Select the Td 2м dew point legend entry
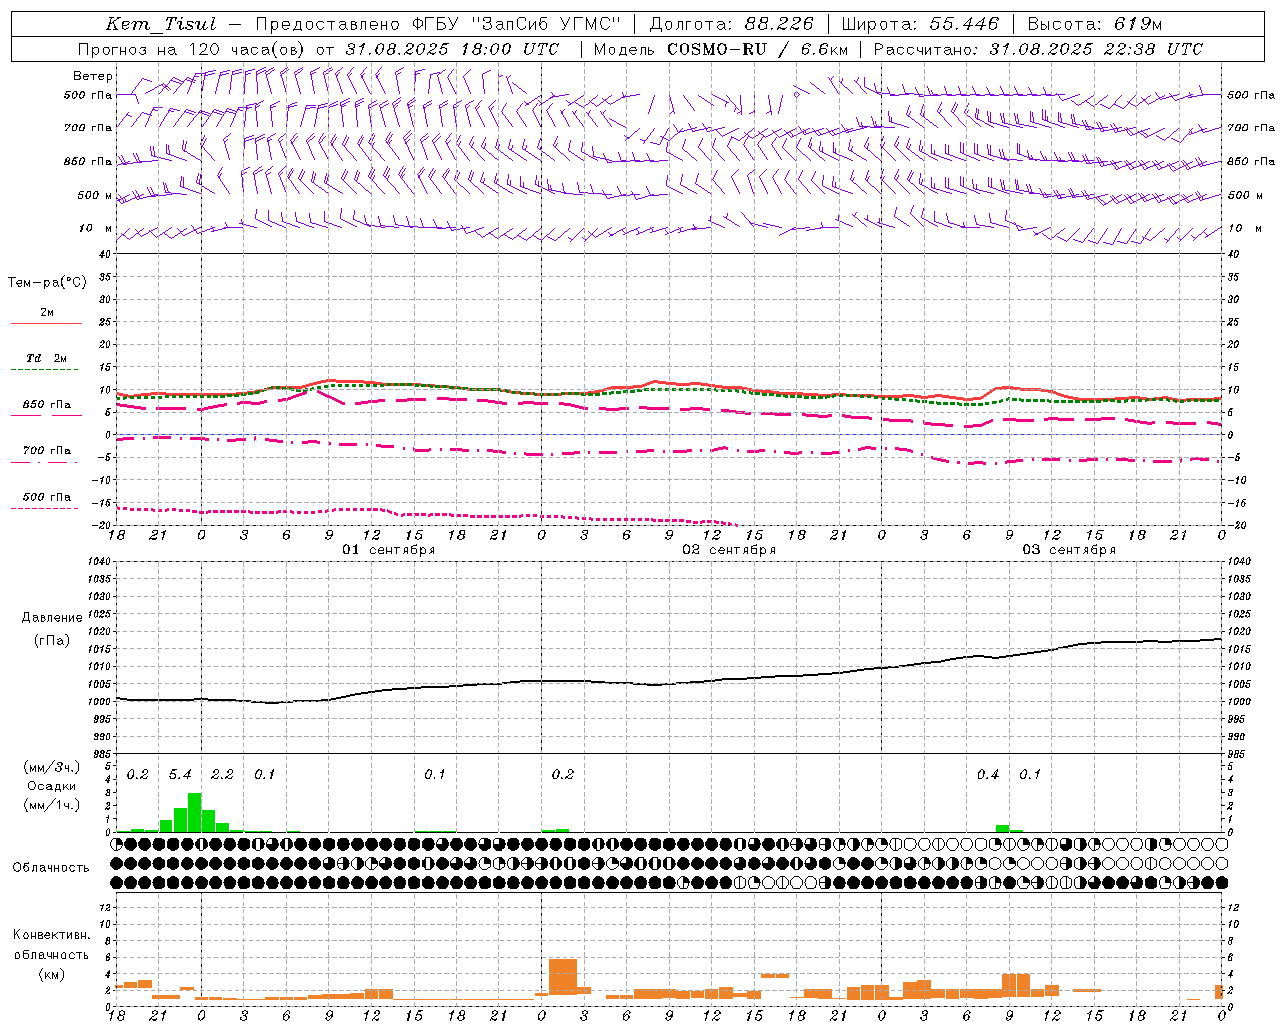The width and height of the screenshot is (1280, 1024). coord(47,363)
